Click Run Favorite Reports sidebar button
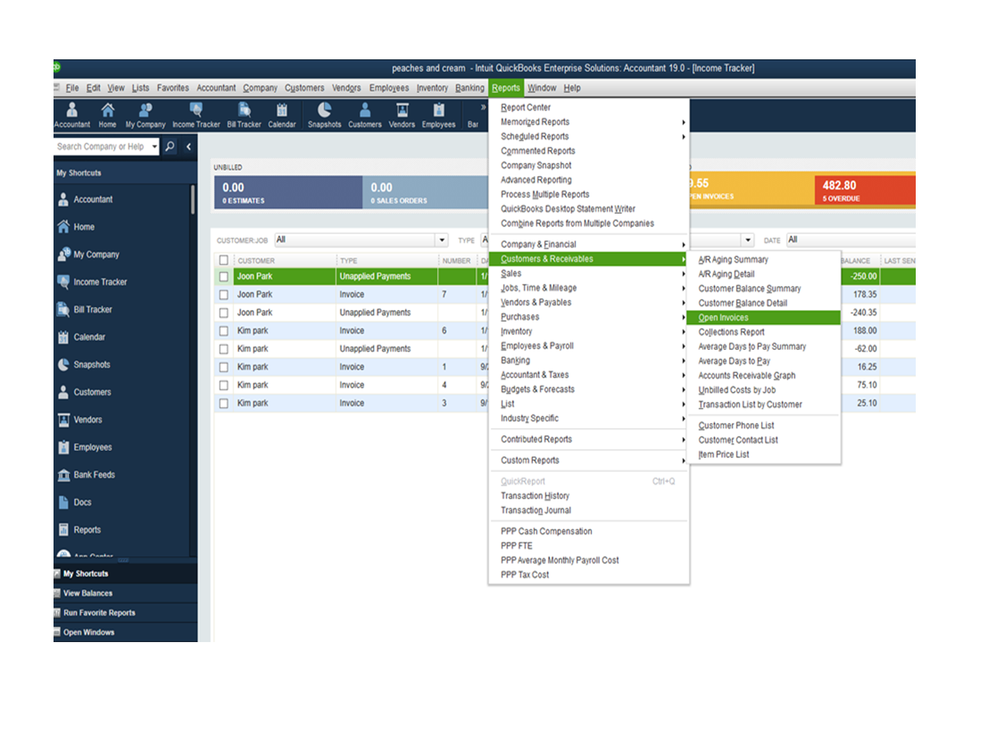Screen dimensions: 999x749 point(126,613)
